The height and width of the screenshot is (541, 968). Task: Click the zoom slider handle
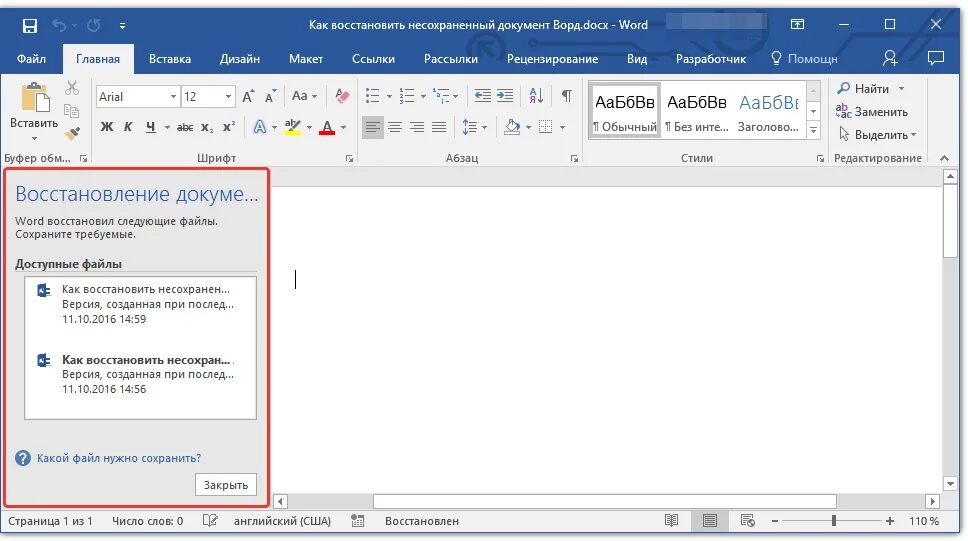tap(833, 521)
